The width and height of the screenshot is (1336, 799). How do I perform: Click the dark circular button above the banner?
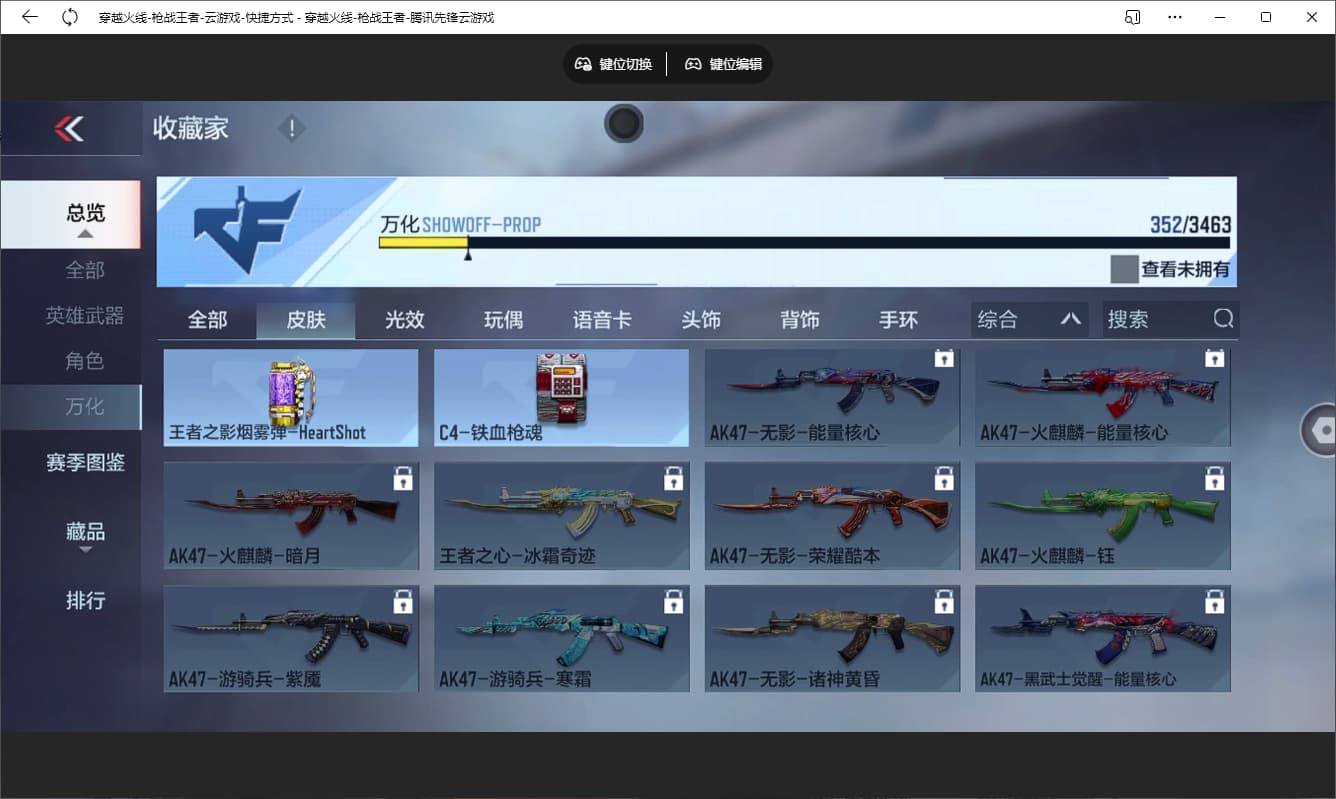624,124
